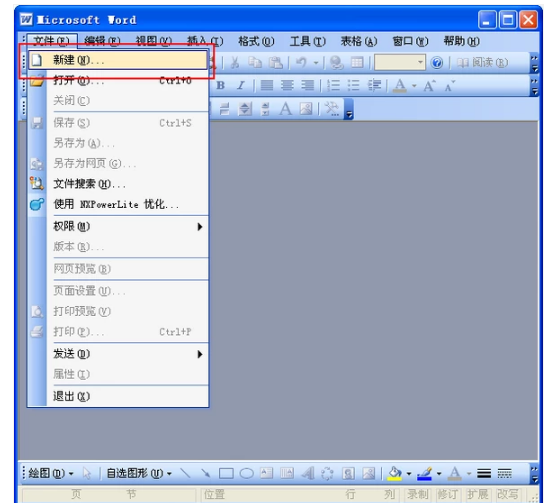The height and width of the screenshot is (503, 547).
Task: Apply Font Color A in Drawing toolbar
Action: pyautogui.click(x=455, y=473)
